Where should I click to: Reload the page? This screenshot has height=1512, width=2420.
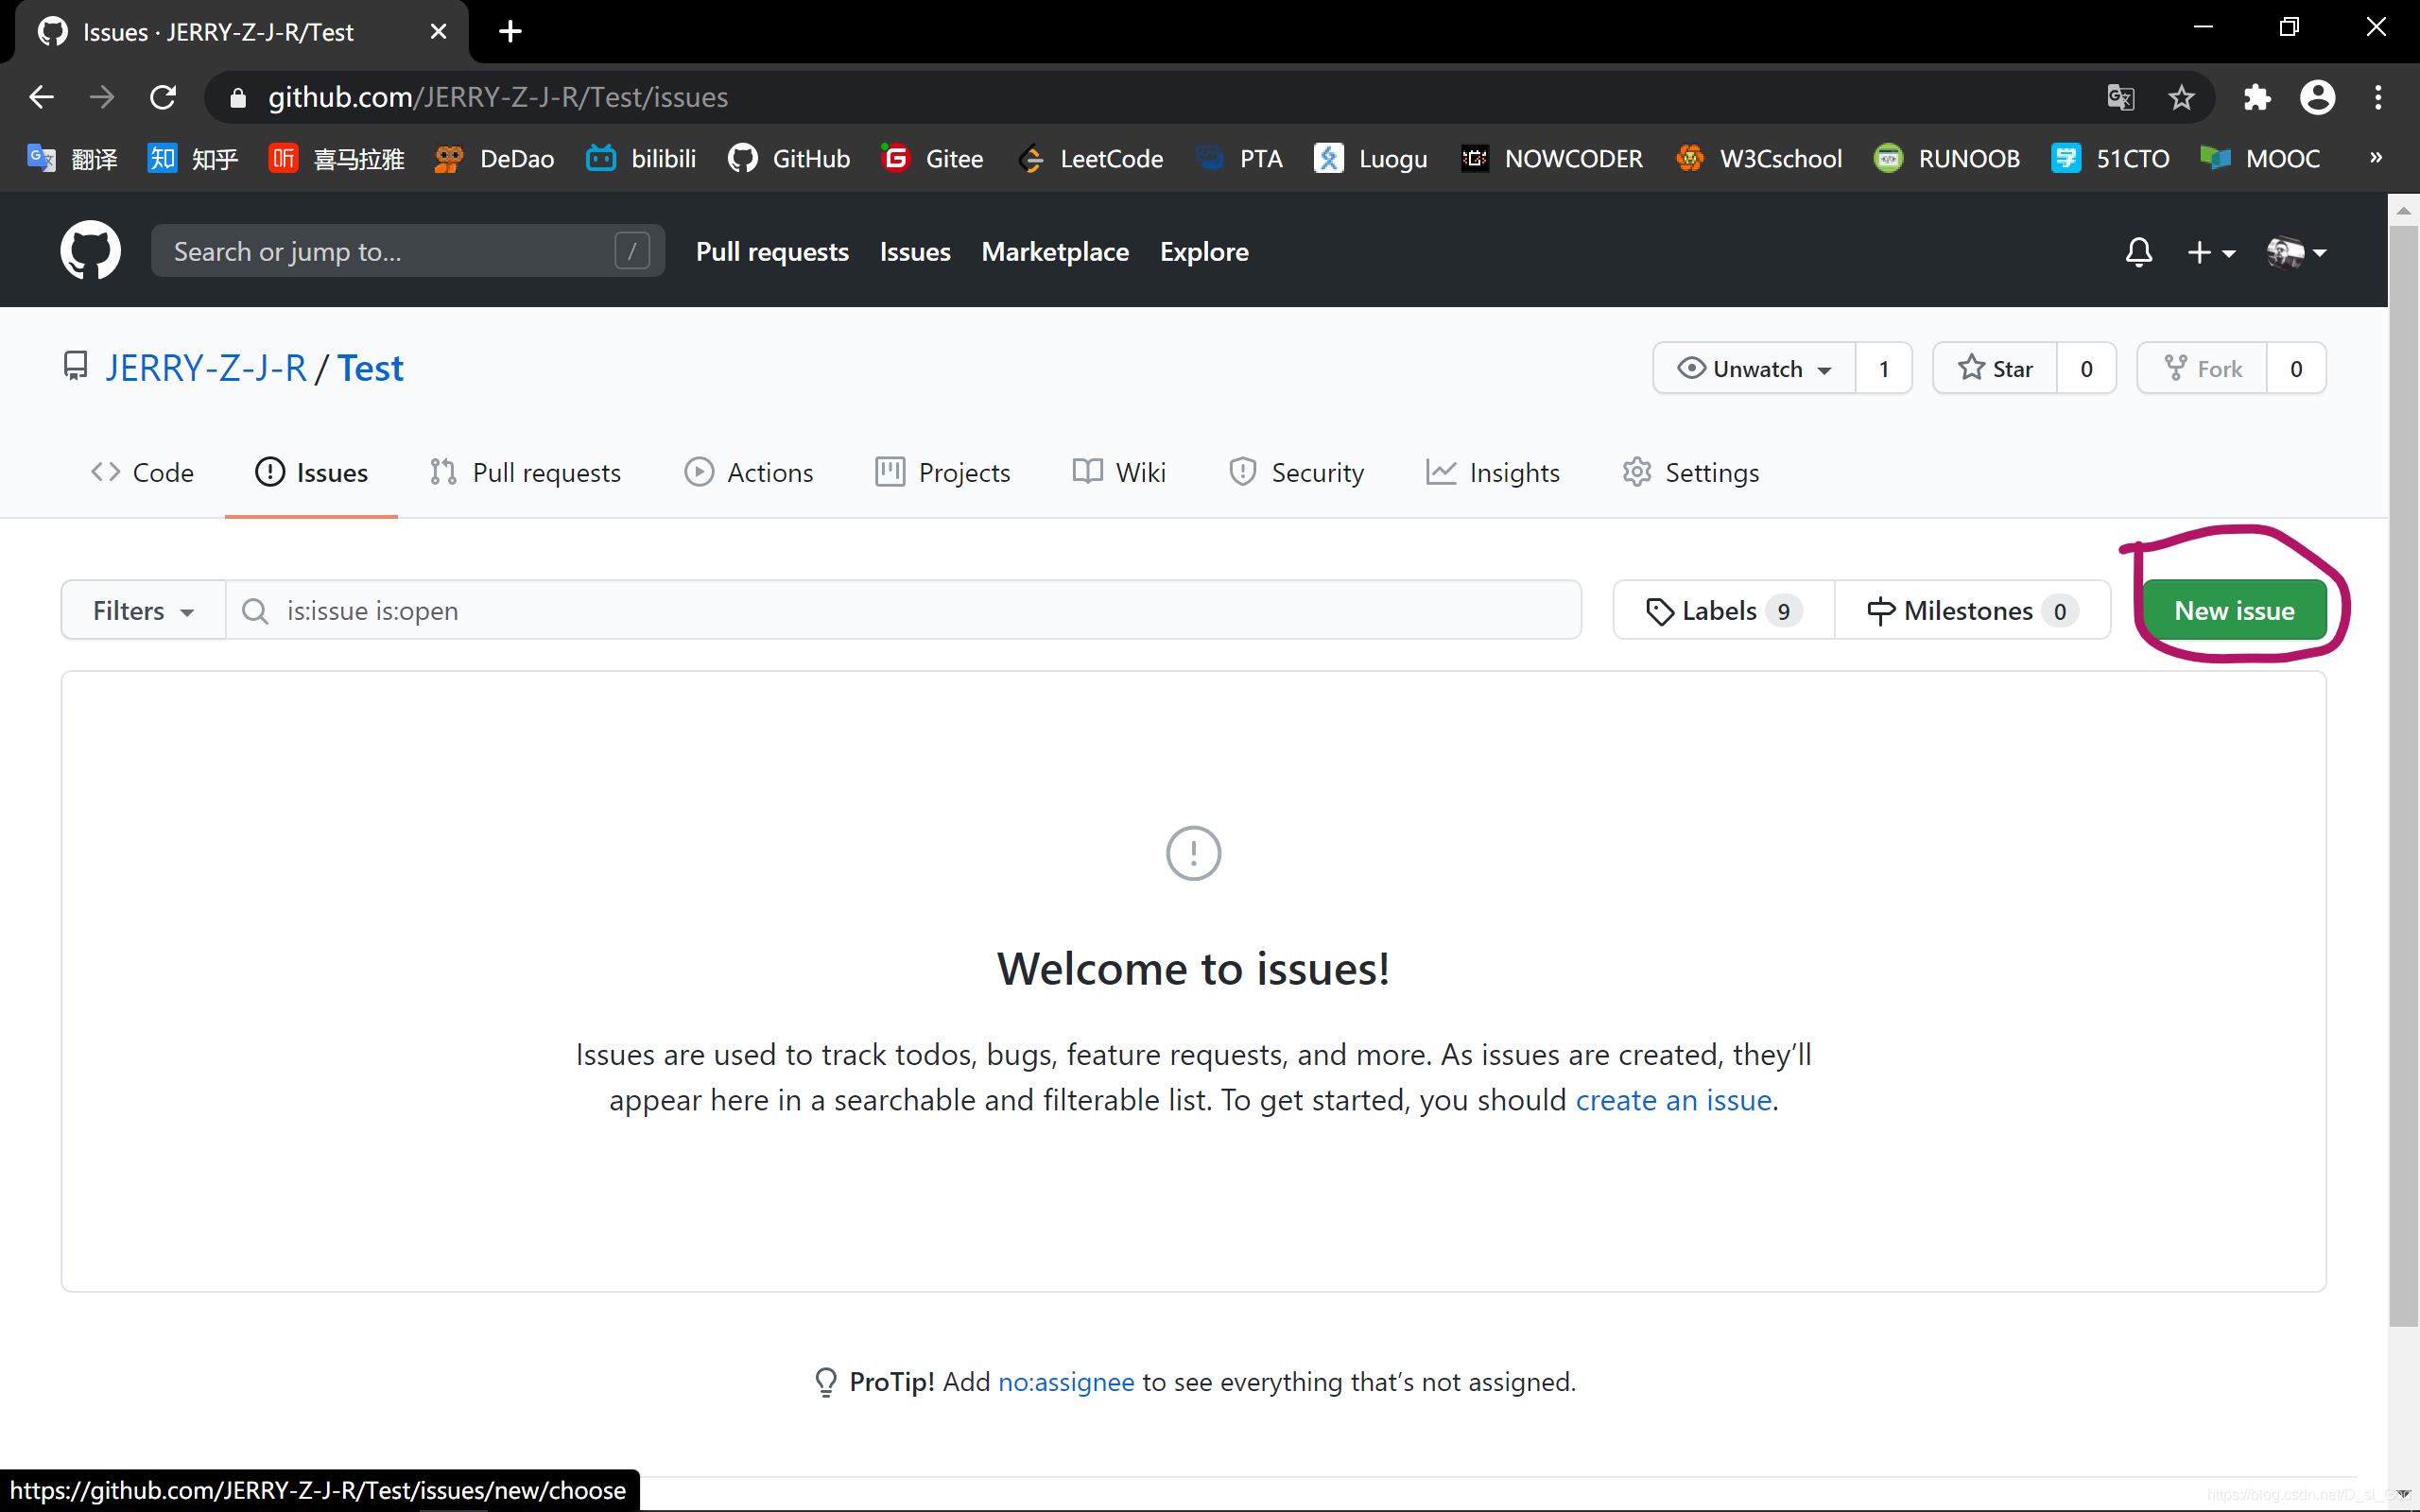pyautogui.click(x=163, y=97)
